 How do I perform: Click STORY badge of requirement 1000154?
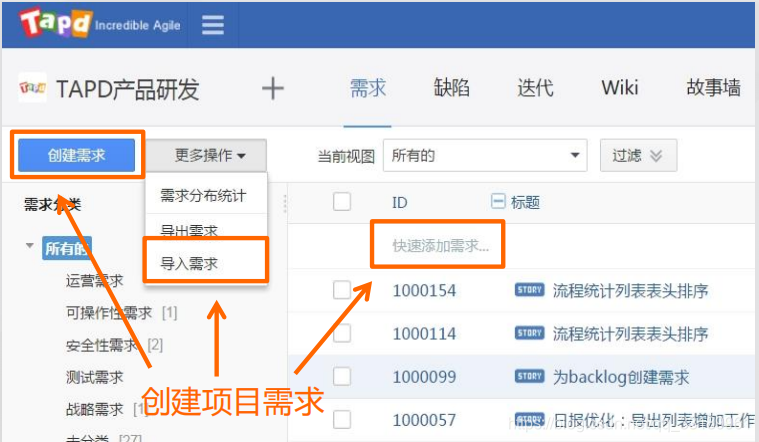[x=529, y=290]
